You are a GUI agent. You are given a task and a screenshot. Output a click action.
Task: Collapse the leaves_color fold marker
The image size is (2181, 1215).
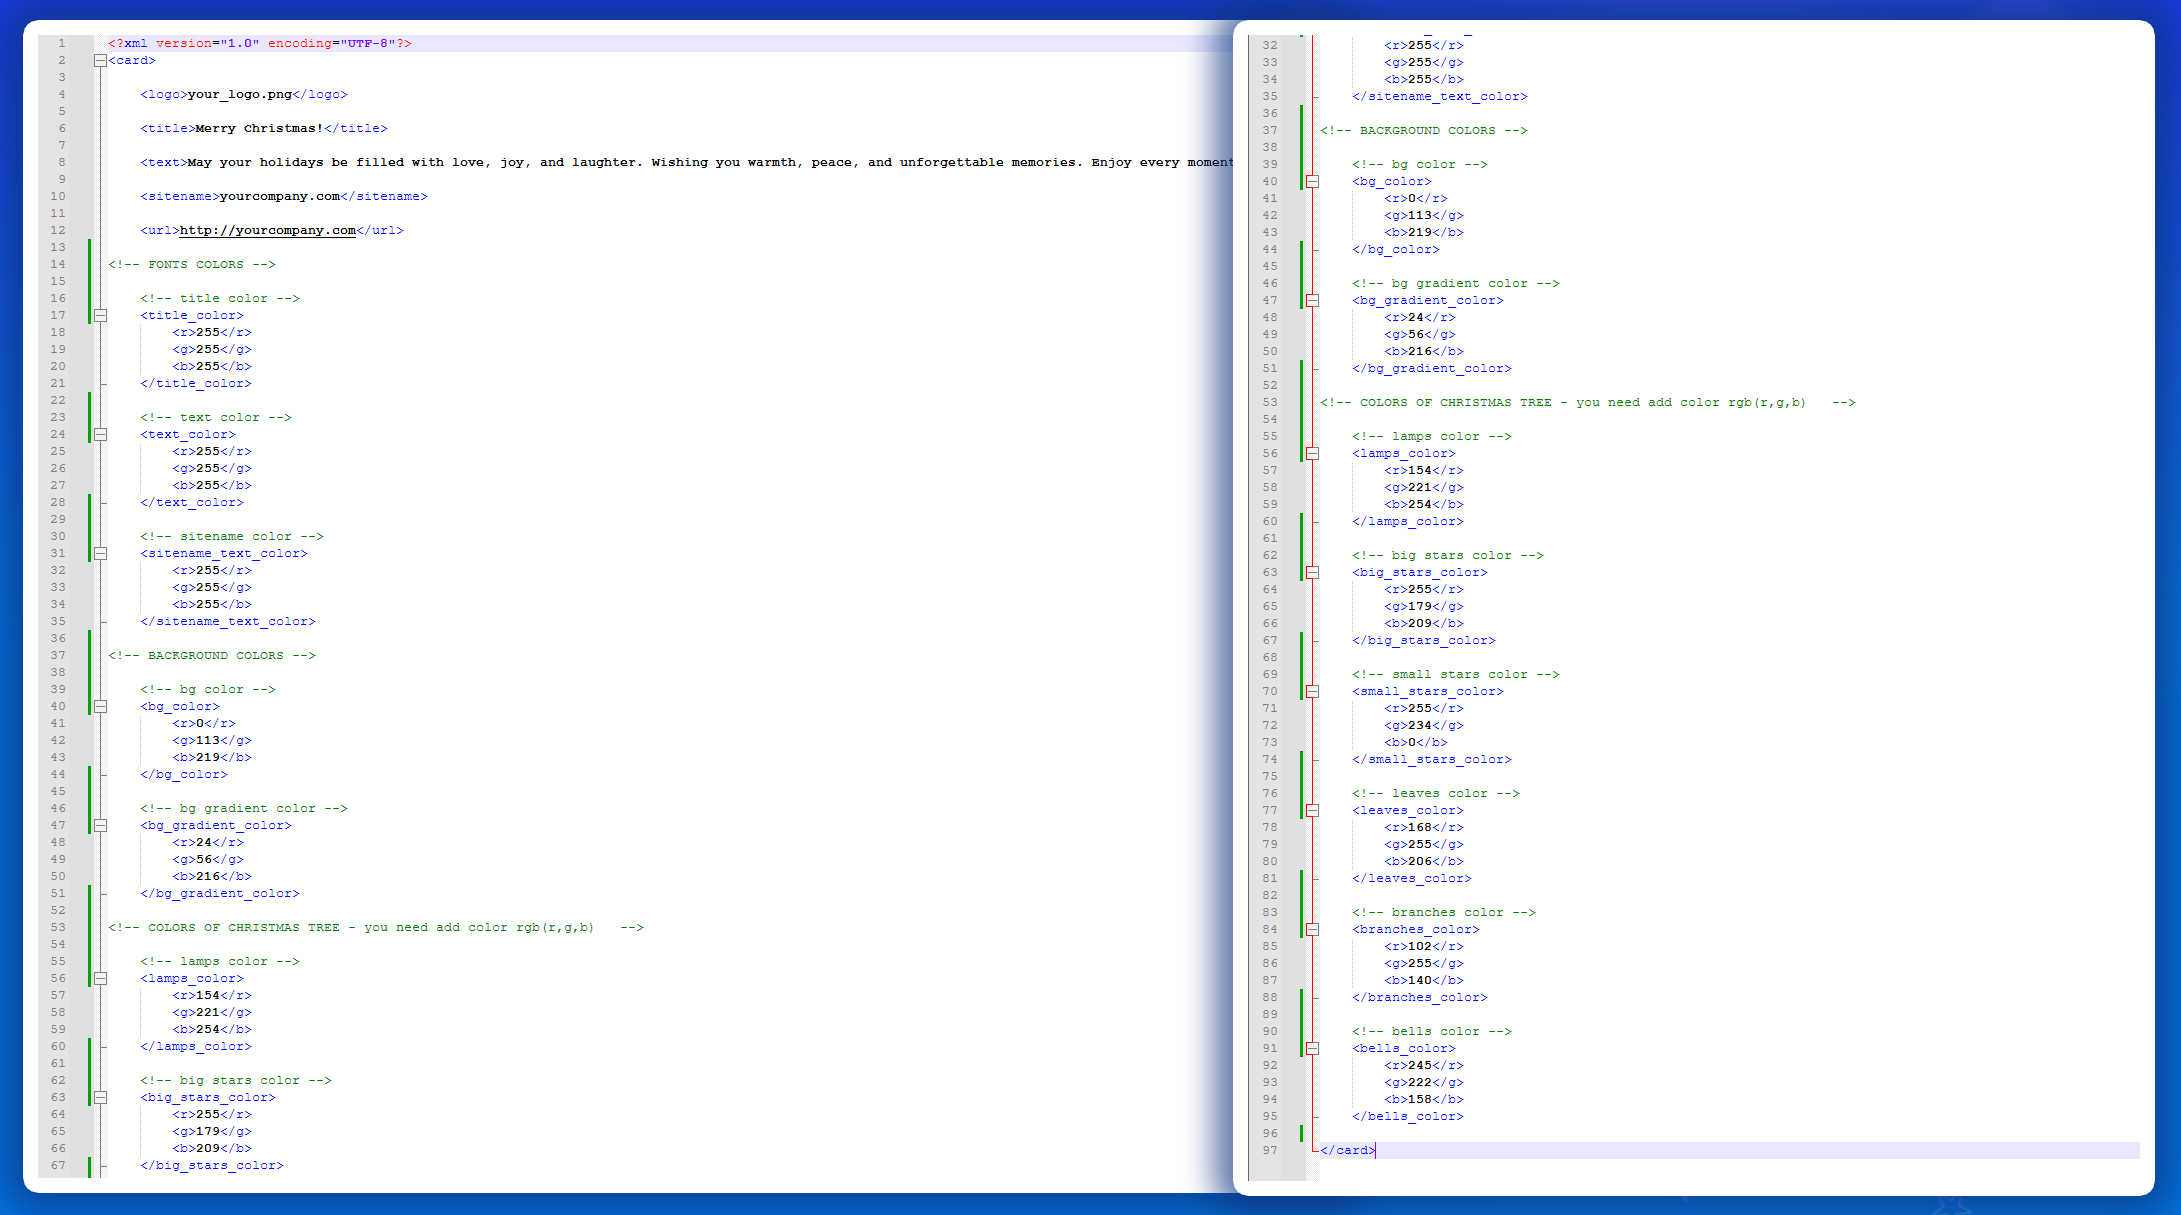1312,811
